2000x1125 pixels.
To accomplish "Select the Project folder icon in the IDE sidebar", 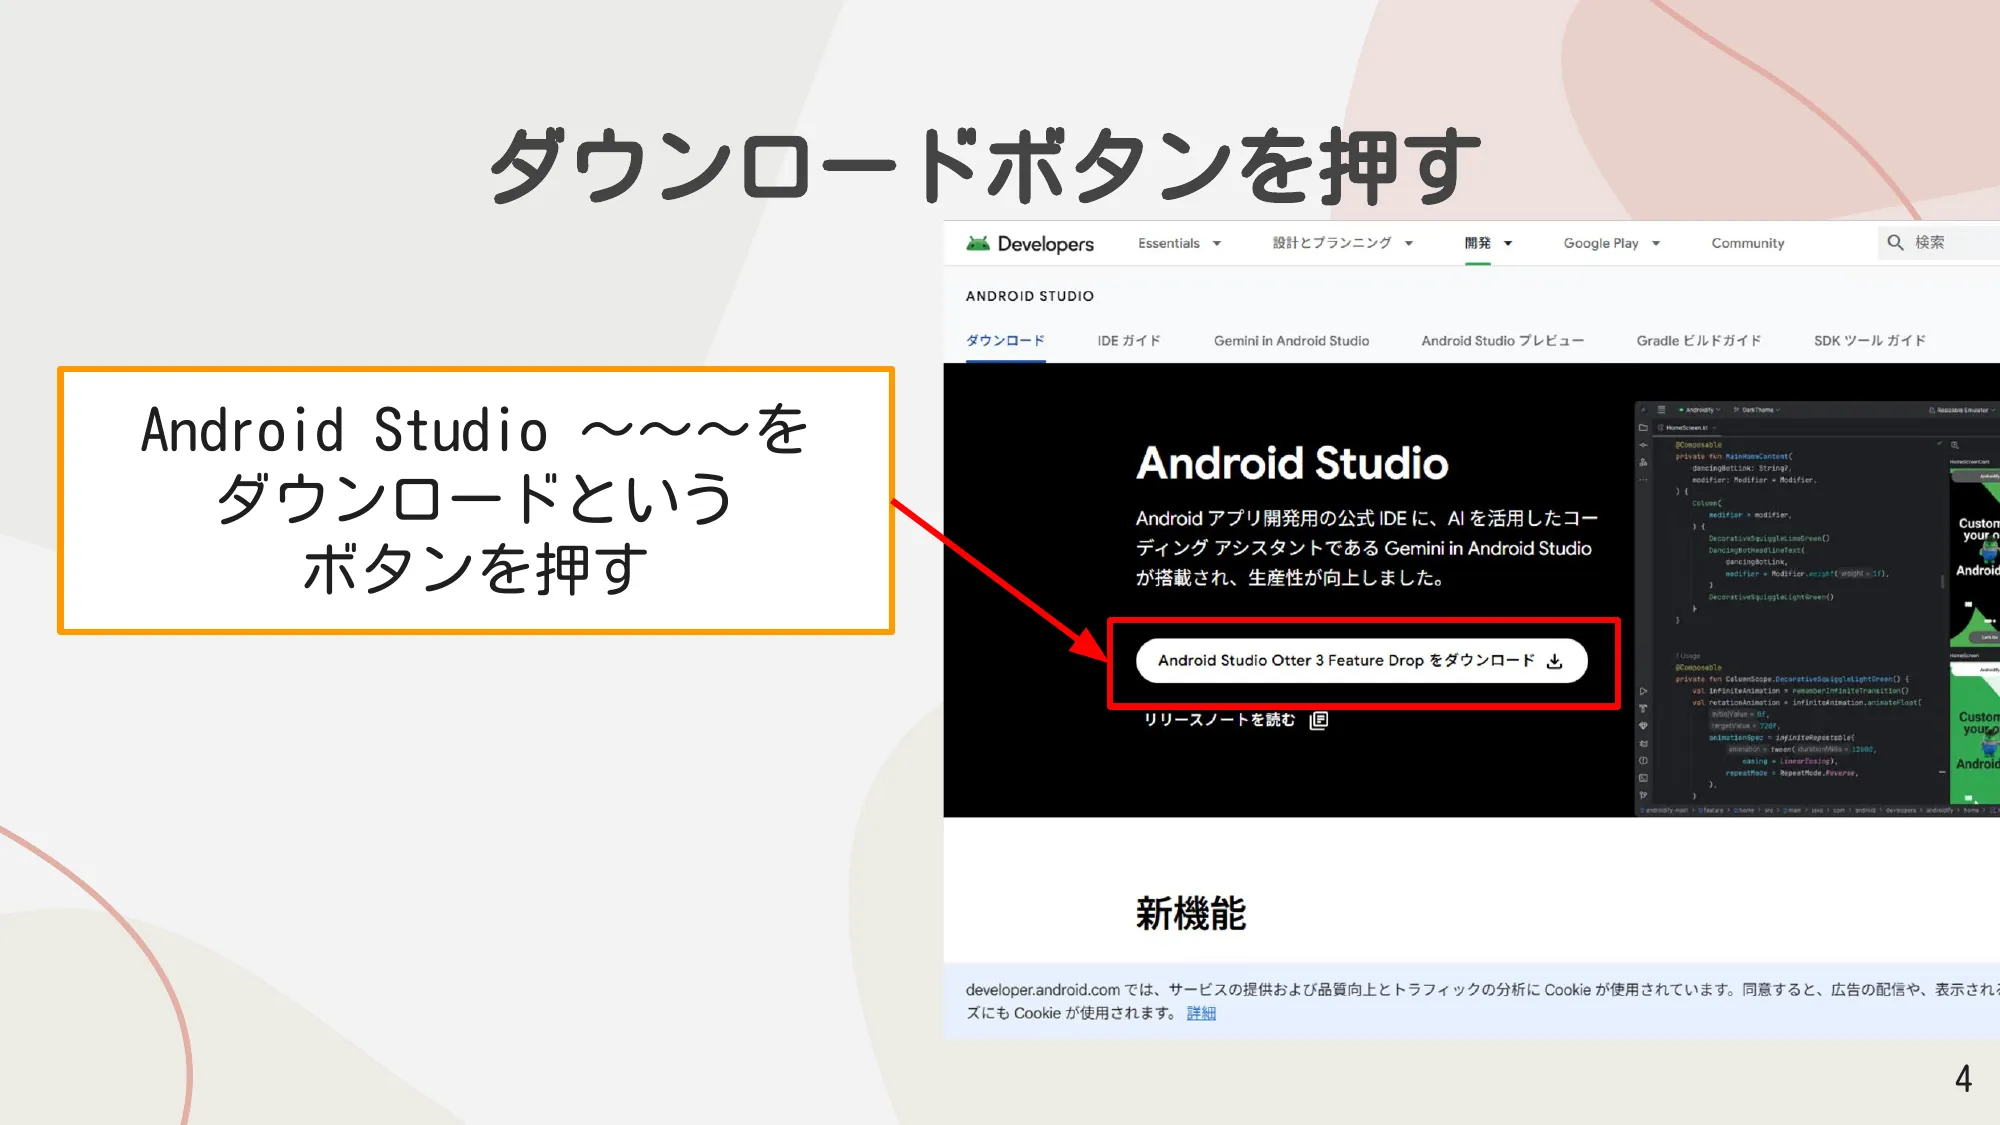I will (1643, 427).
